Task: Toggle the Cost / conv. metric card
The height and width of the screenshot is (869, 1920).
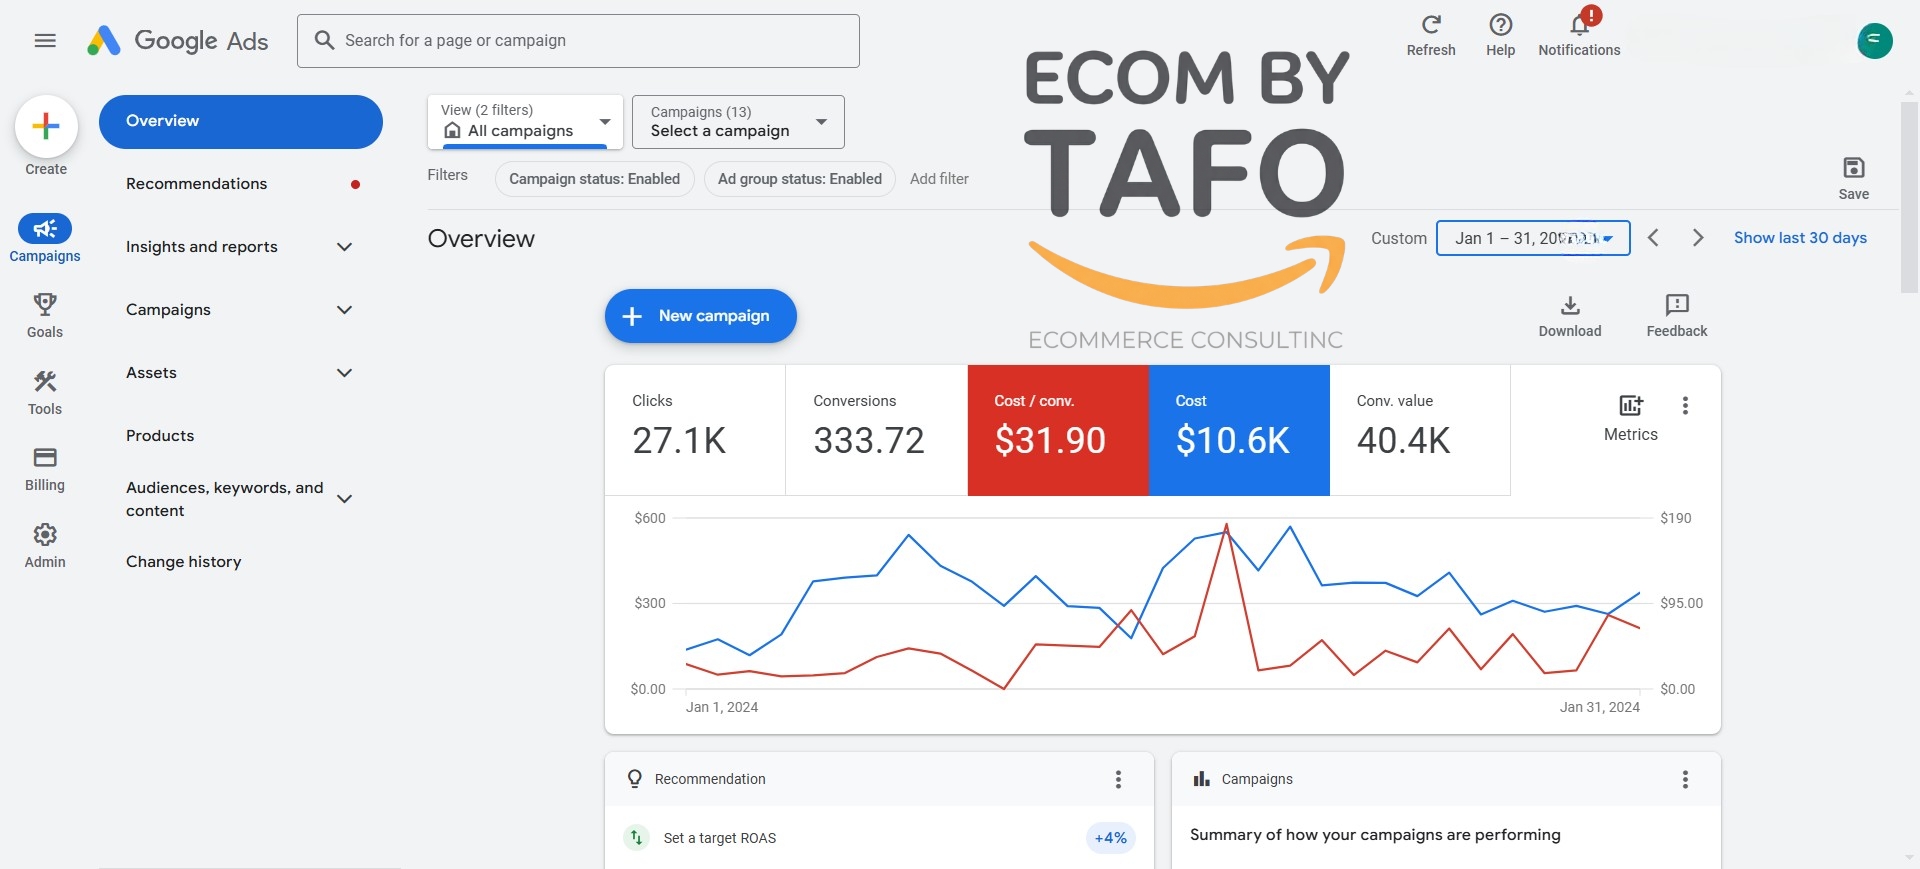Action: point(1057,430)
